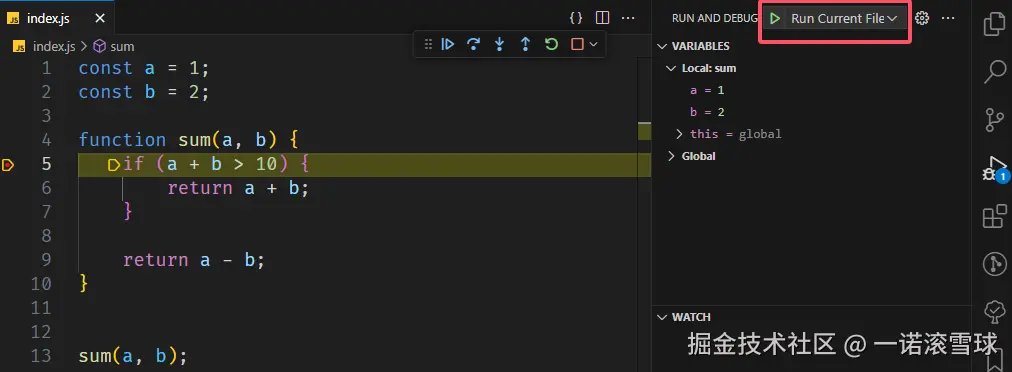Close the index.js tab
Viewport: 1012px width, 372px height.
click(x=99, y=18)
